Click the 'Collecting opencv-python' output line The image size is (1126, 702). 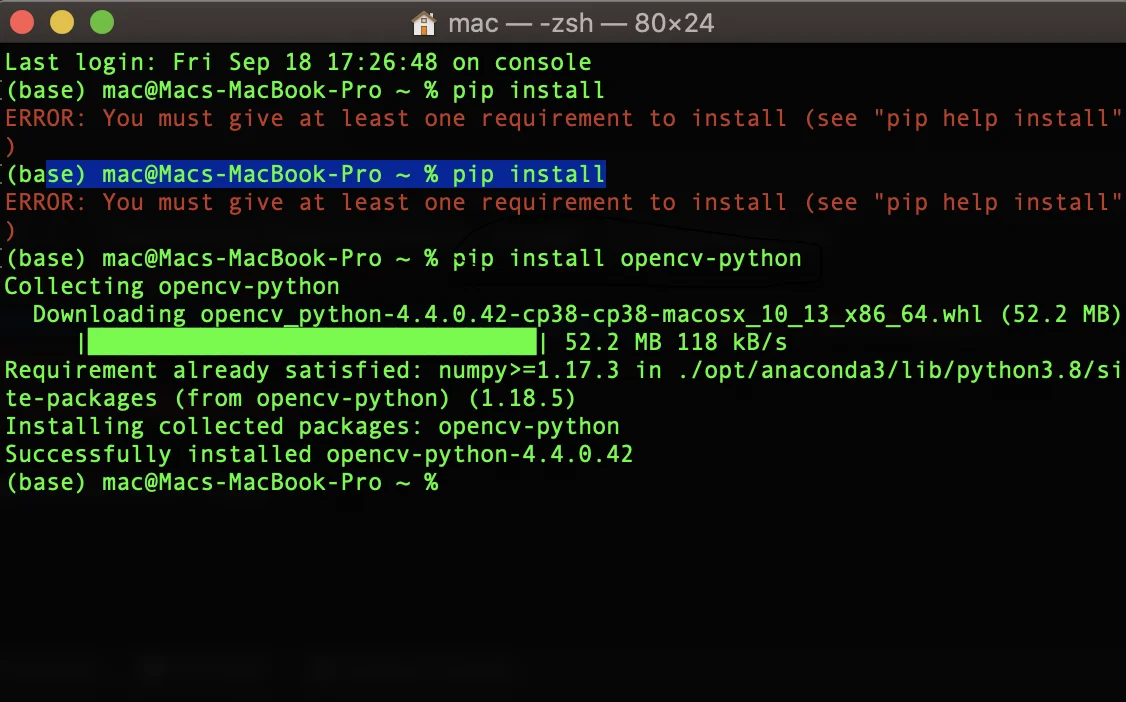171,286
